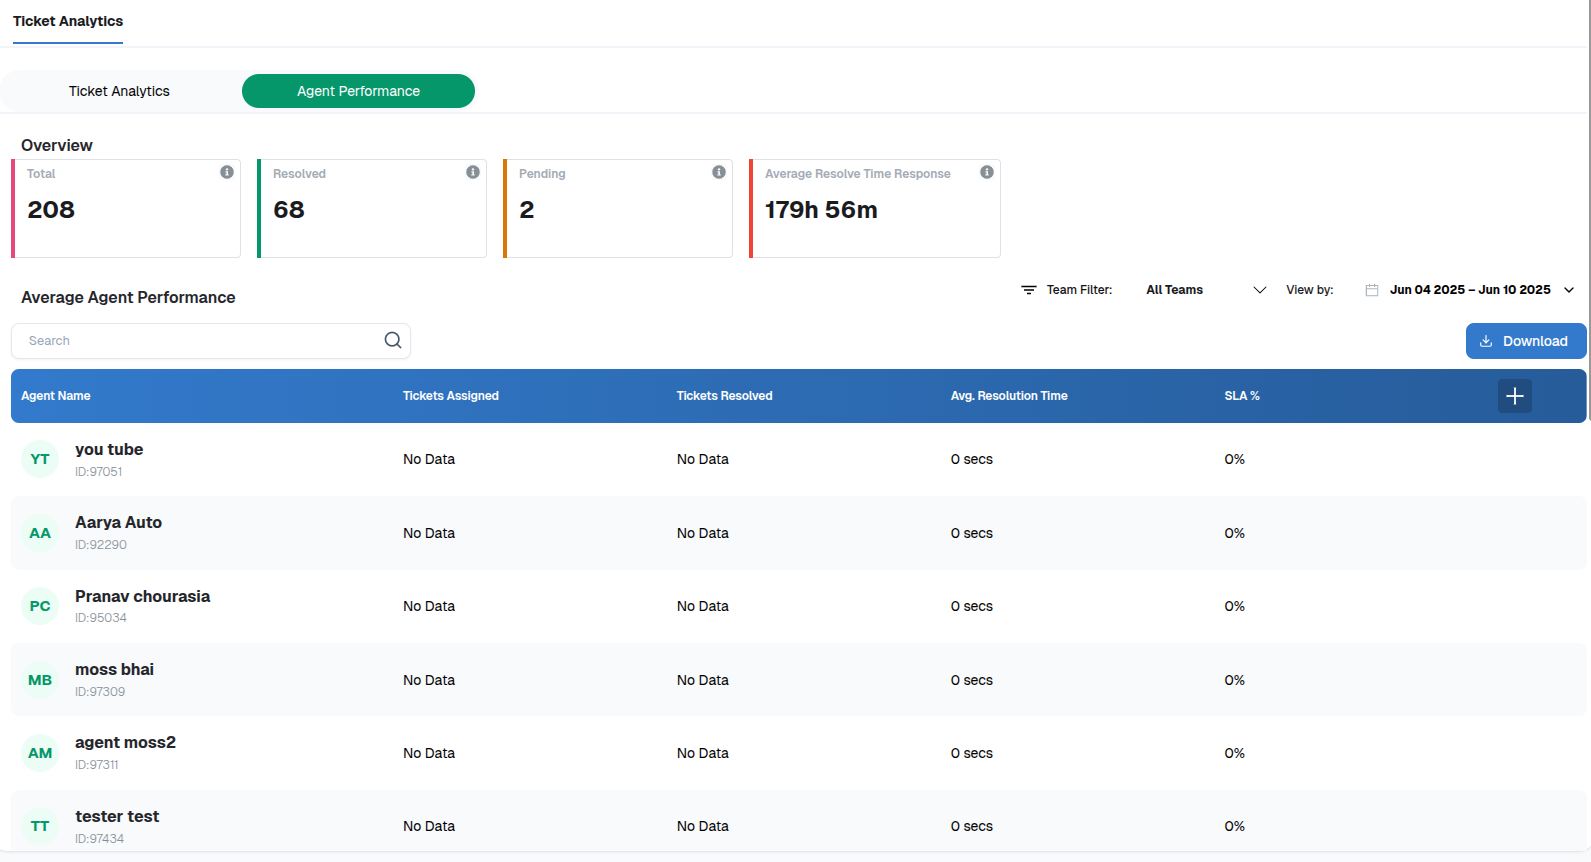Click the calendar icon beside date range
This screenshot has height=862, width=1591.
tap(1372, 290)
